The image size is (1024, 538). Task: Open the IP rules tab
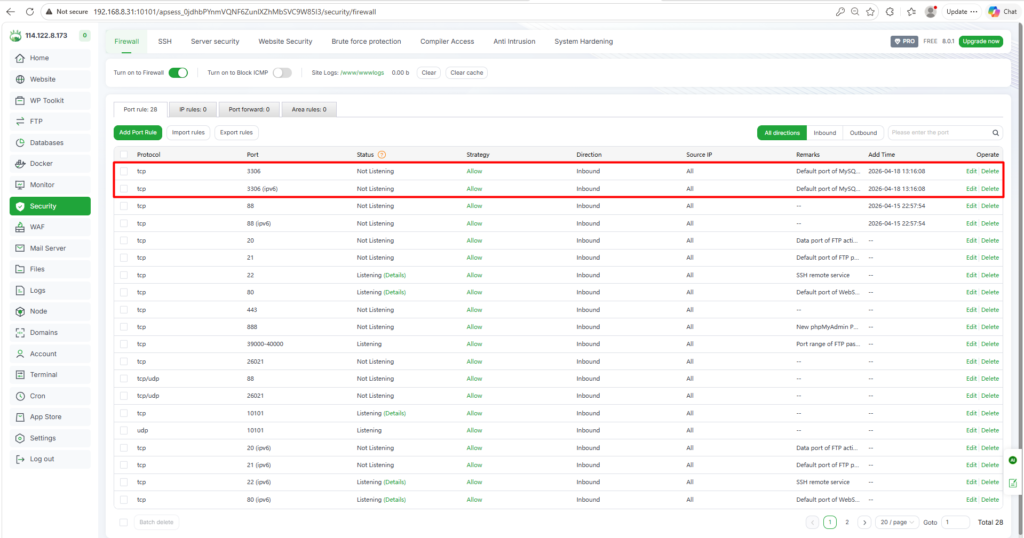pyautogui.click(x=193, y=109)
